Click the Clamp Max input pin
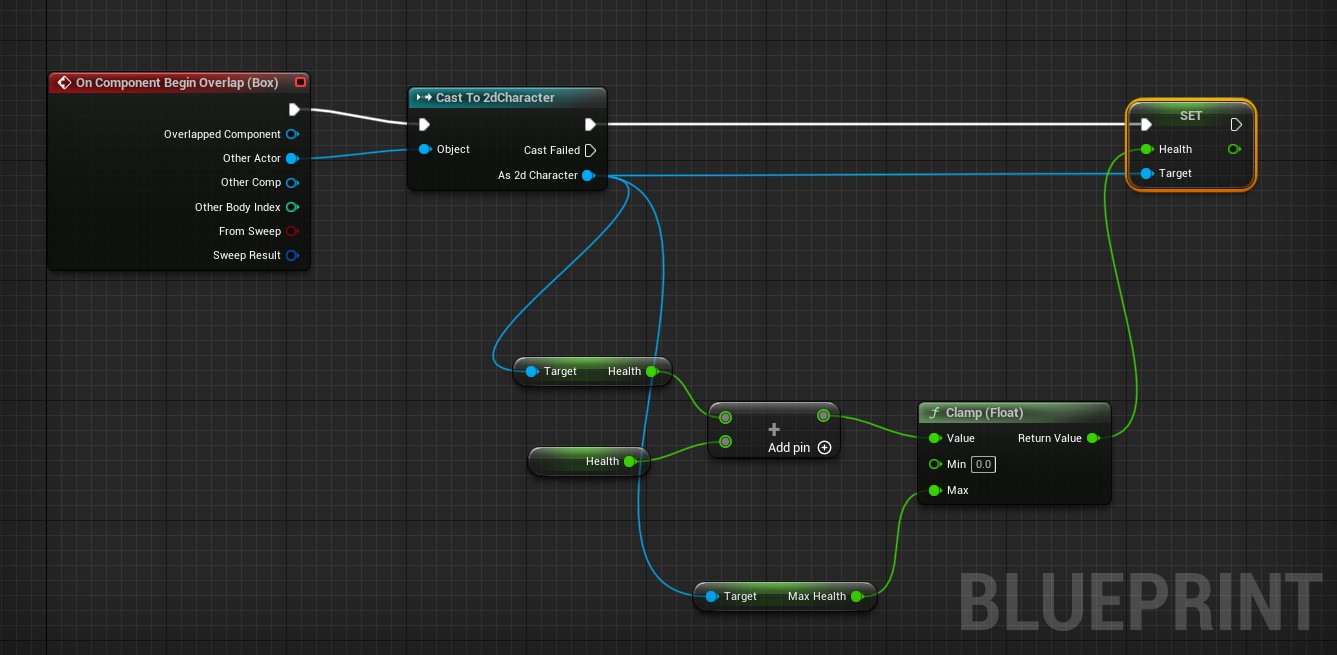Image resolution: width=1337 pixels, height=655 pixels. 934,490
